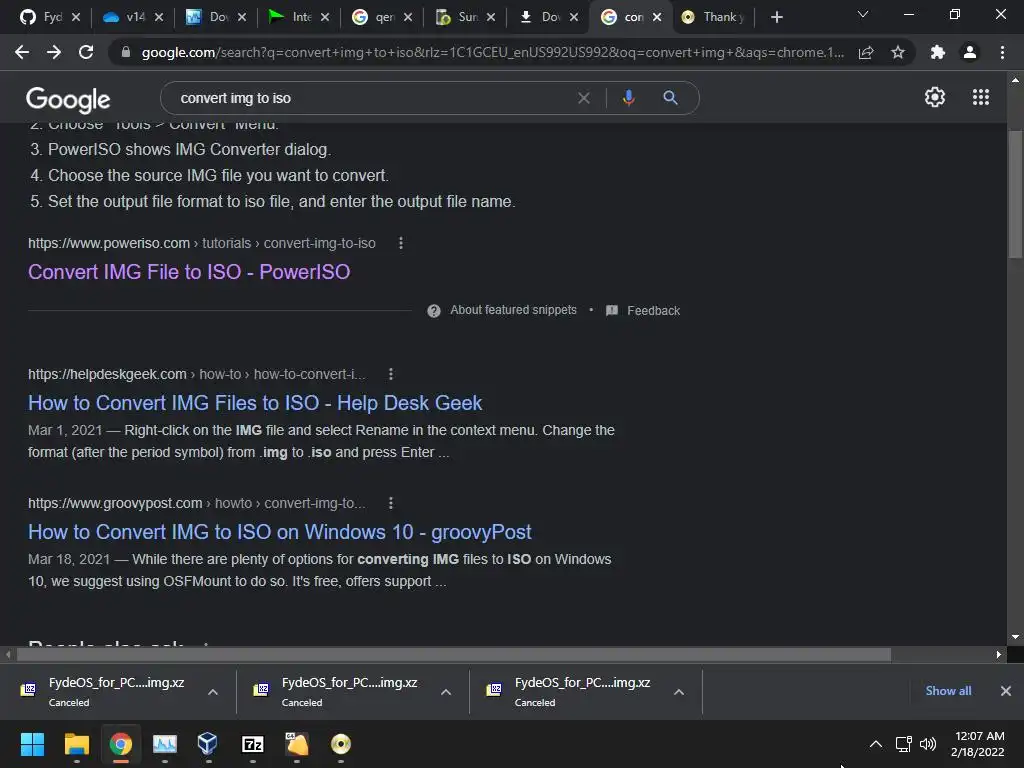
Task: Expand third canceled FydeOS download options
Action: coord(679,692)
